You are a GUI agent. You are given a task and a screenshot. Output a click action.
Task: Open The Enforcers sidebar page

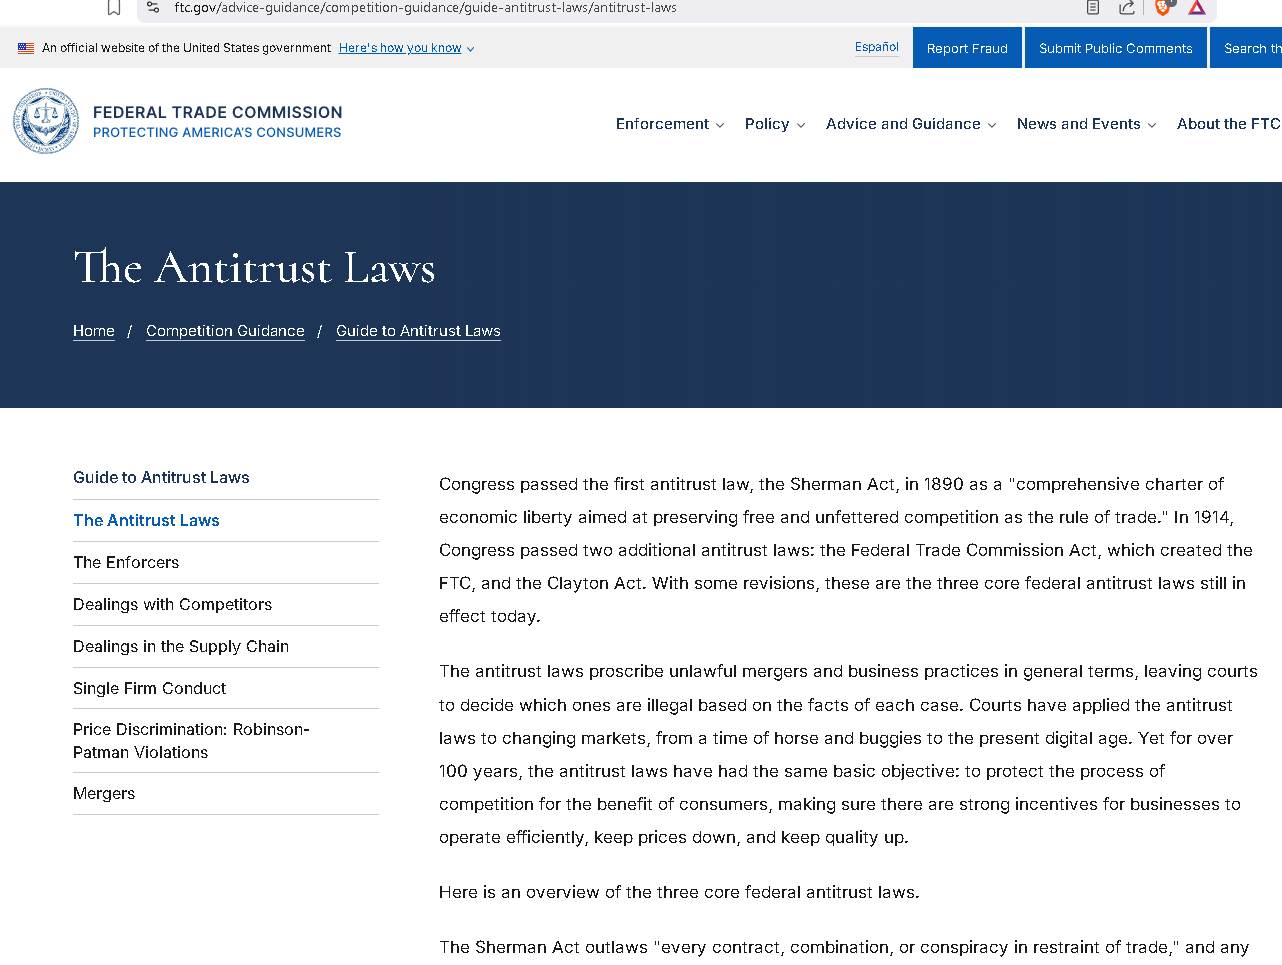click(126, 562)
